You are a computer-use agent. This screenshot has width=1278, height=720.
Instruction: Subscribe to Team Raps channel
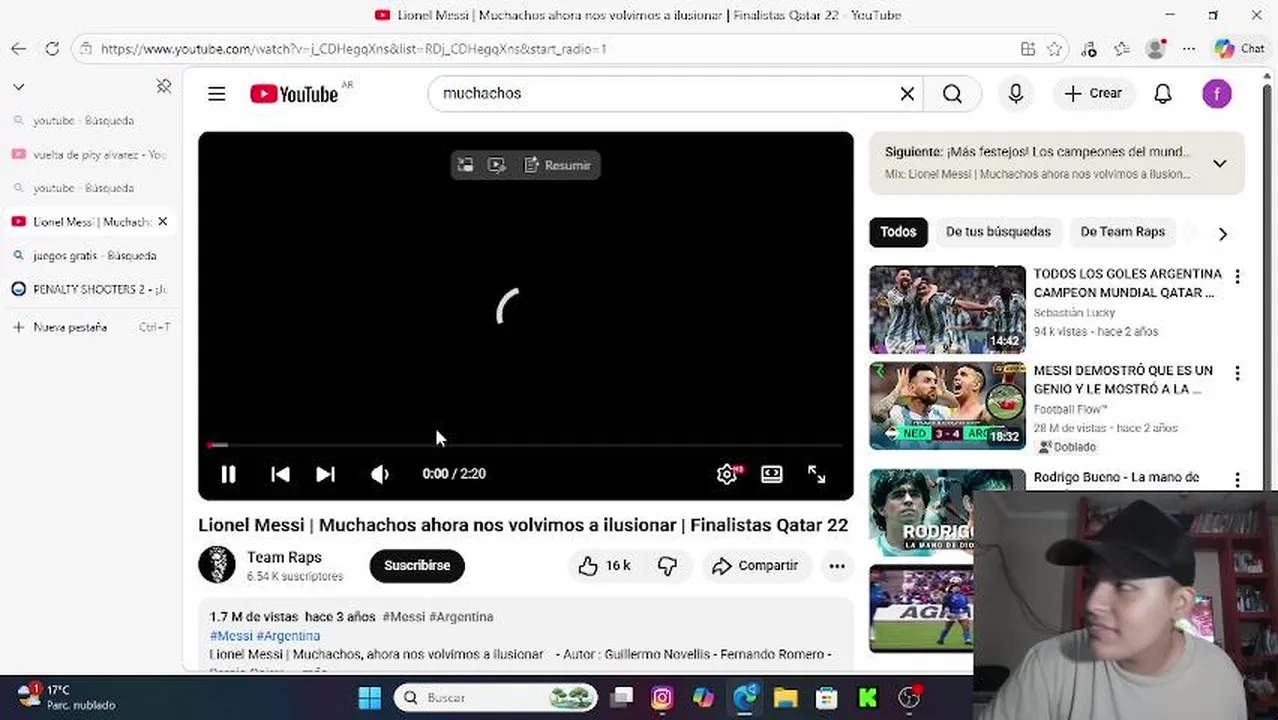pos(417,566)
